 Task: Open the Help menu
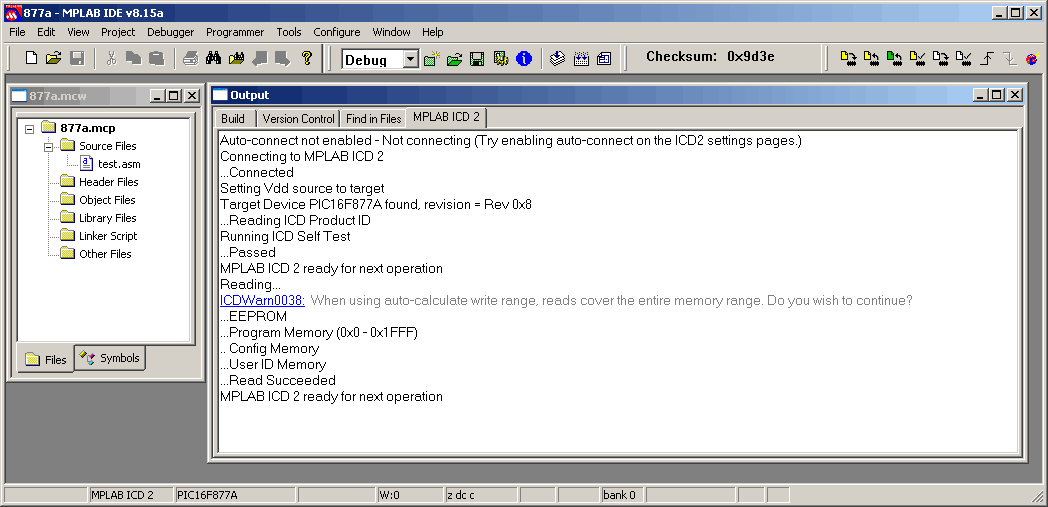coord(432,32)
